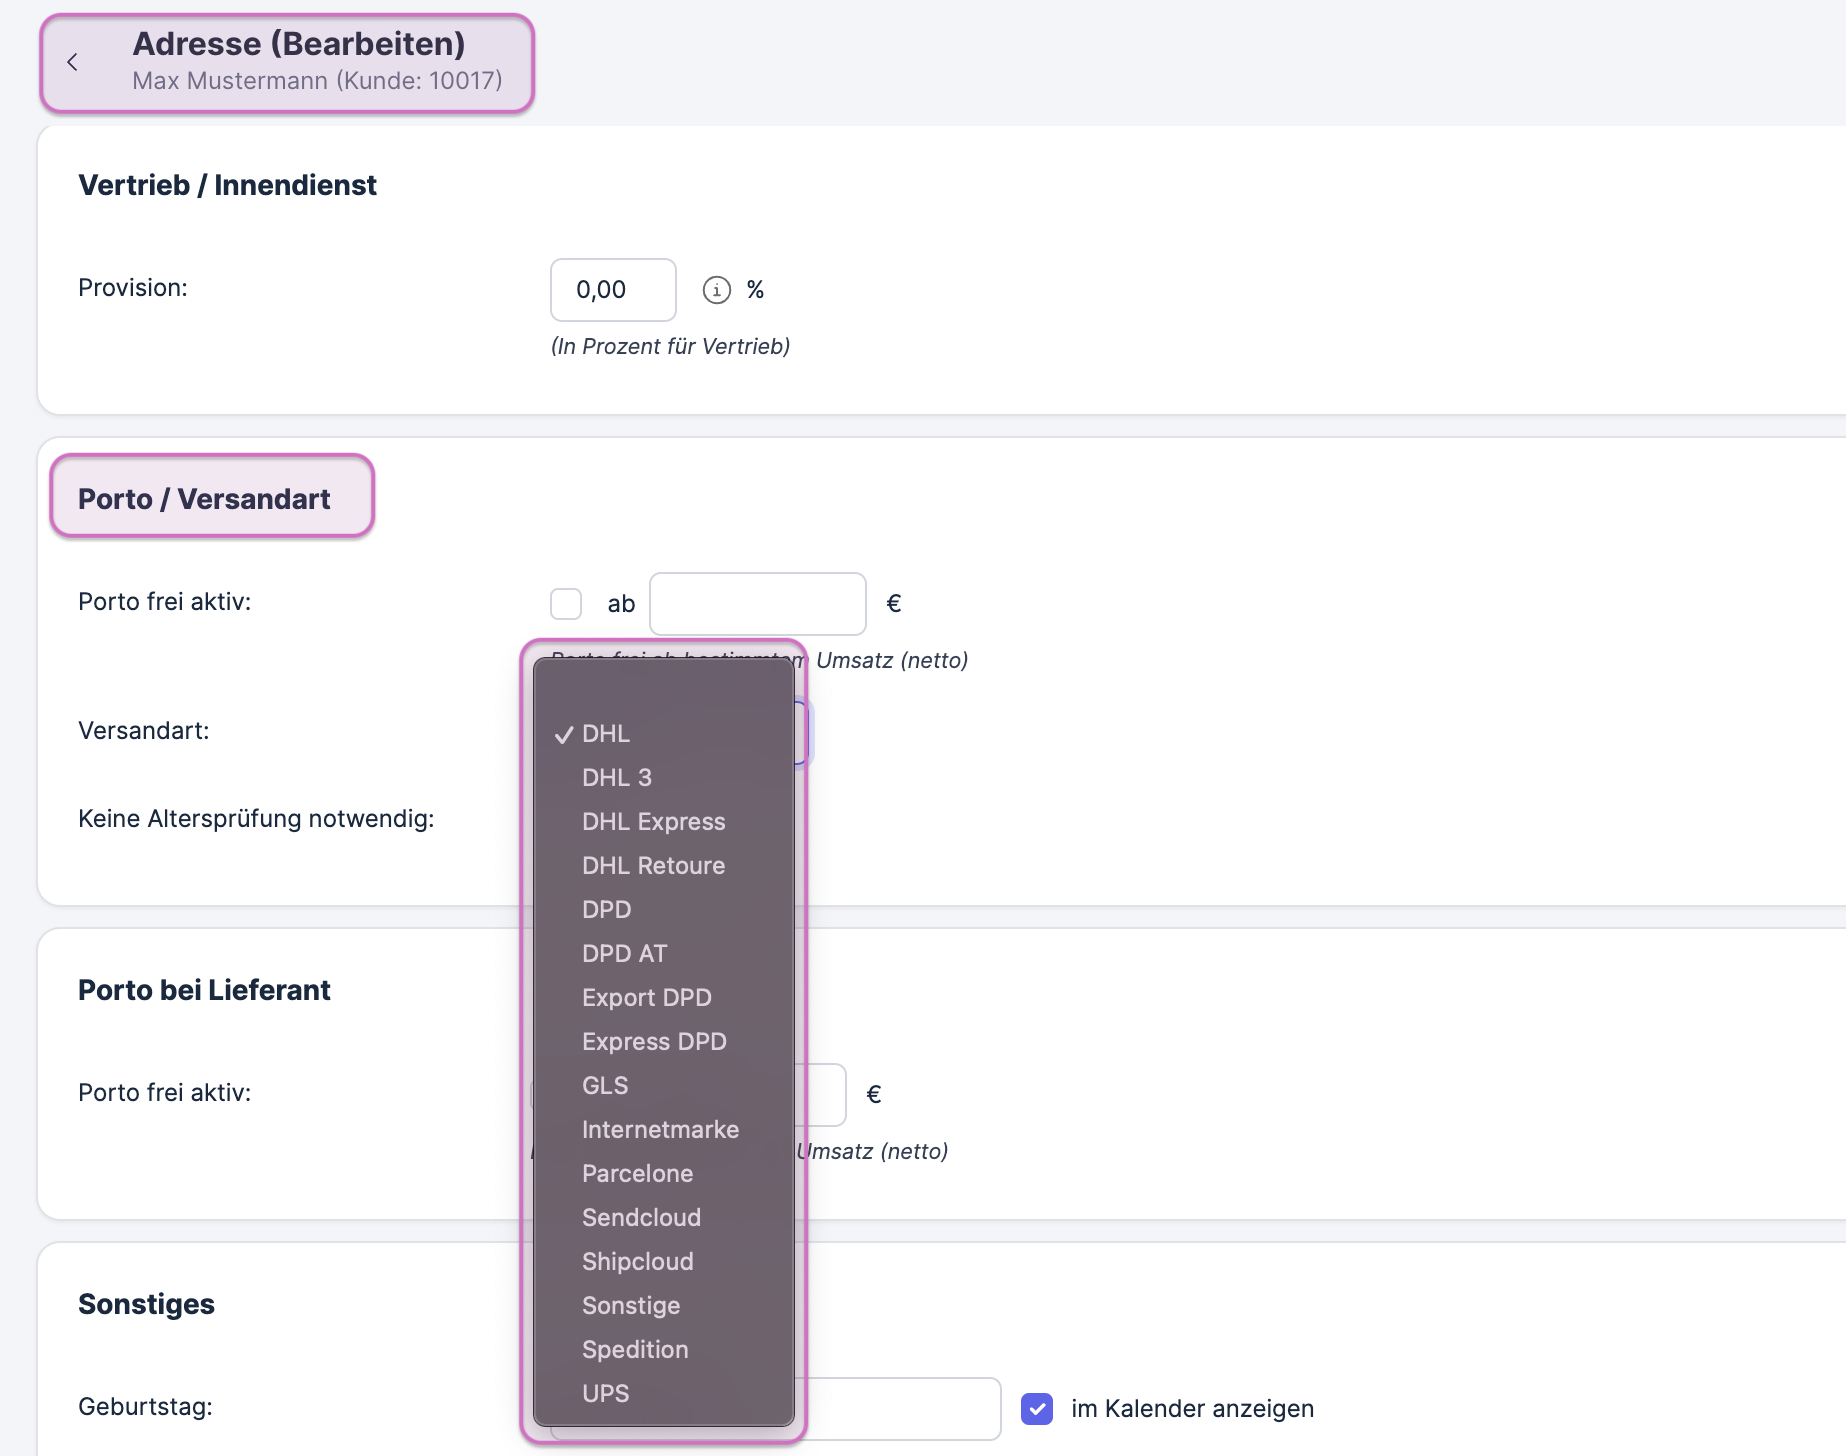Viewport: 1846px width, 1456px height.
Task: Choose UPS at the list bottom
Action: pos(605,1394)
